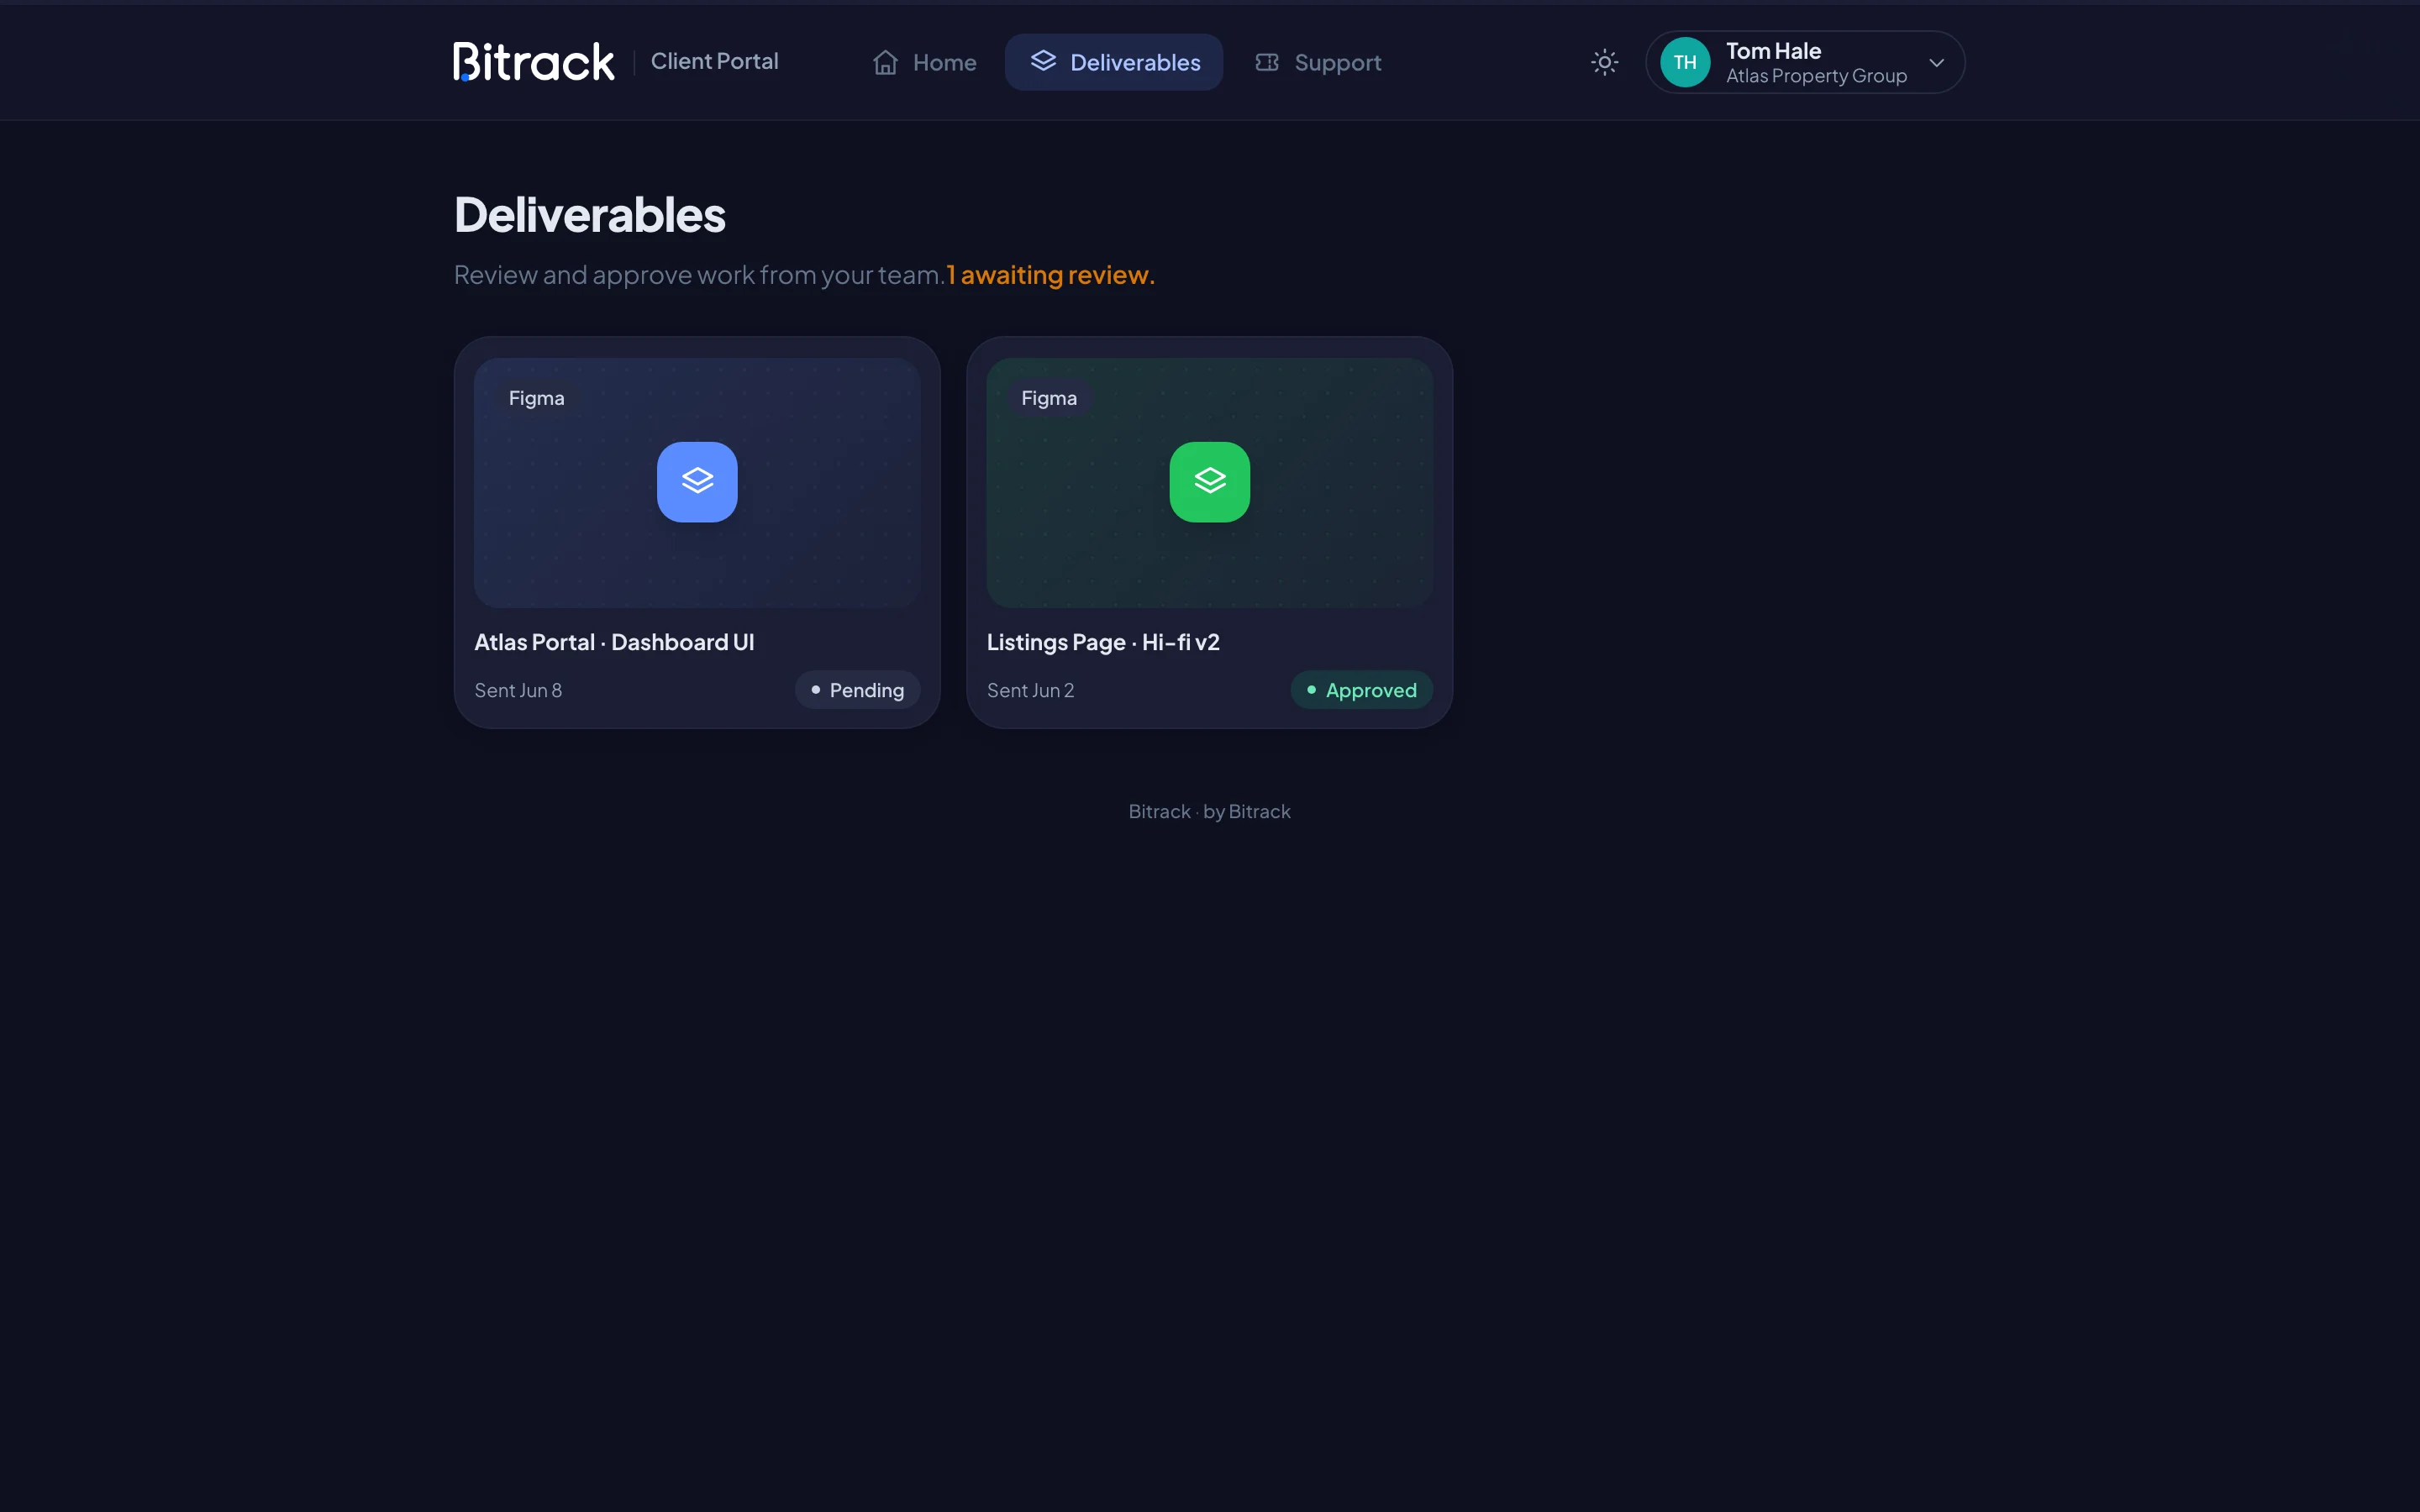Click the Tom Hale name
This screenshot has width=2420, height=1512.
click(x=1773, y=50)
